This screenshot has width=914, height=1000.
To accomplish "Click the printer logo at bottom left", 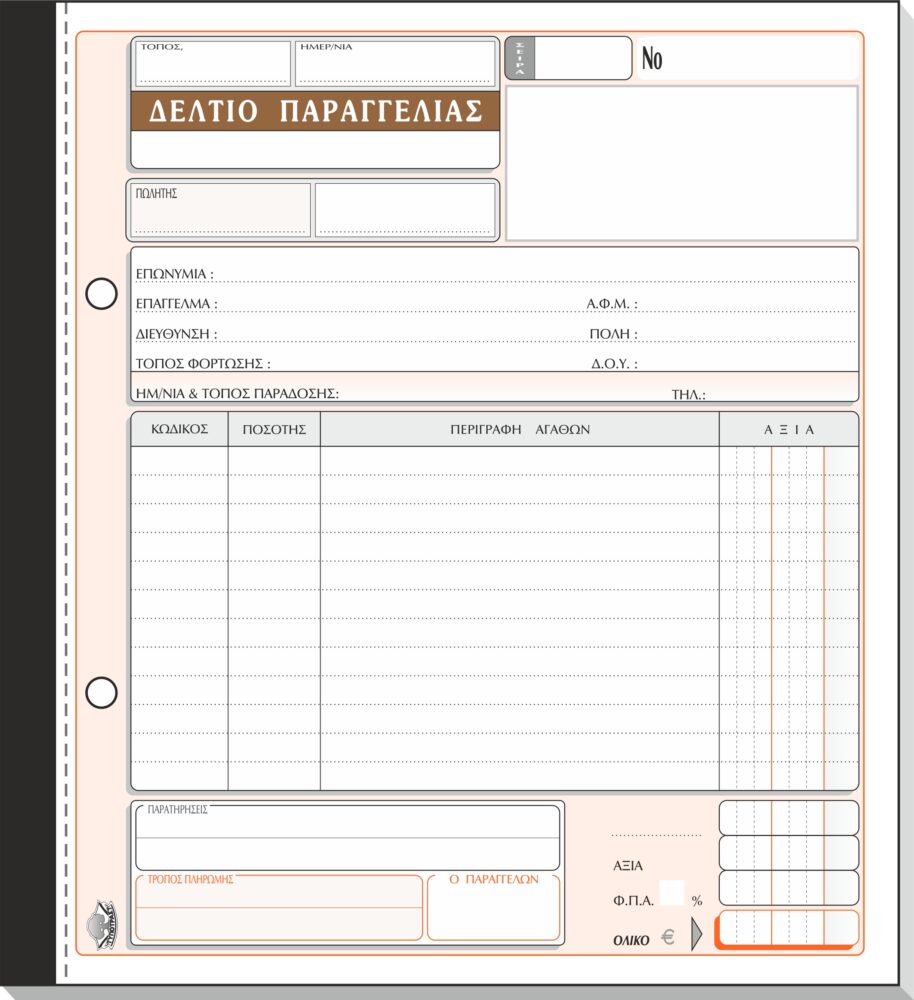I will point(102,925).
